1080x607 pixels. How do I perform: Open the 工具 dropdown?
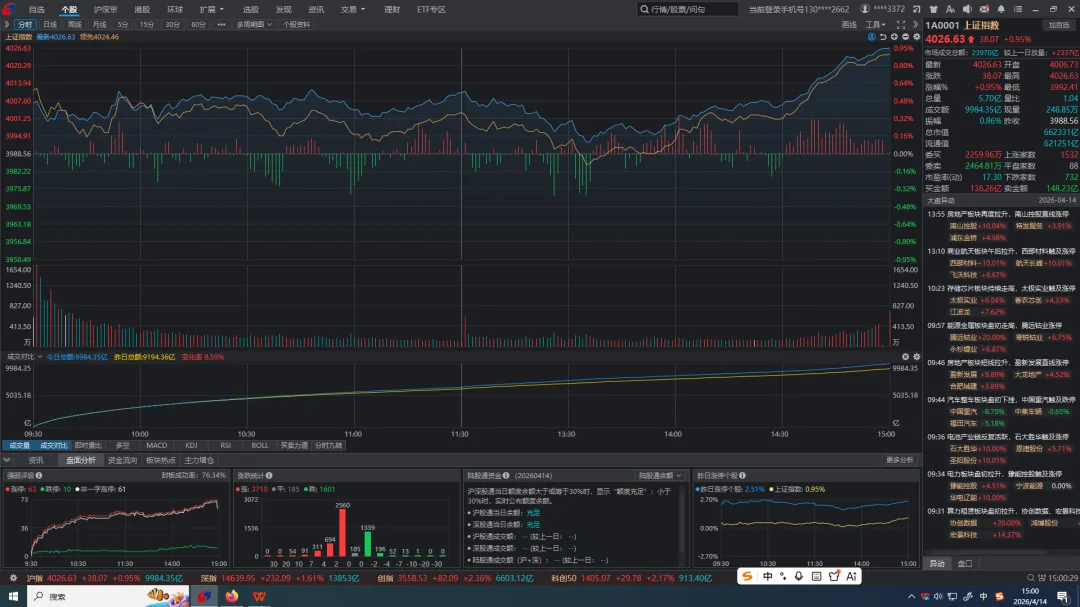pyautogui.click(x=875, y=24)
